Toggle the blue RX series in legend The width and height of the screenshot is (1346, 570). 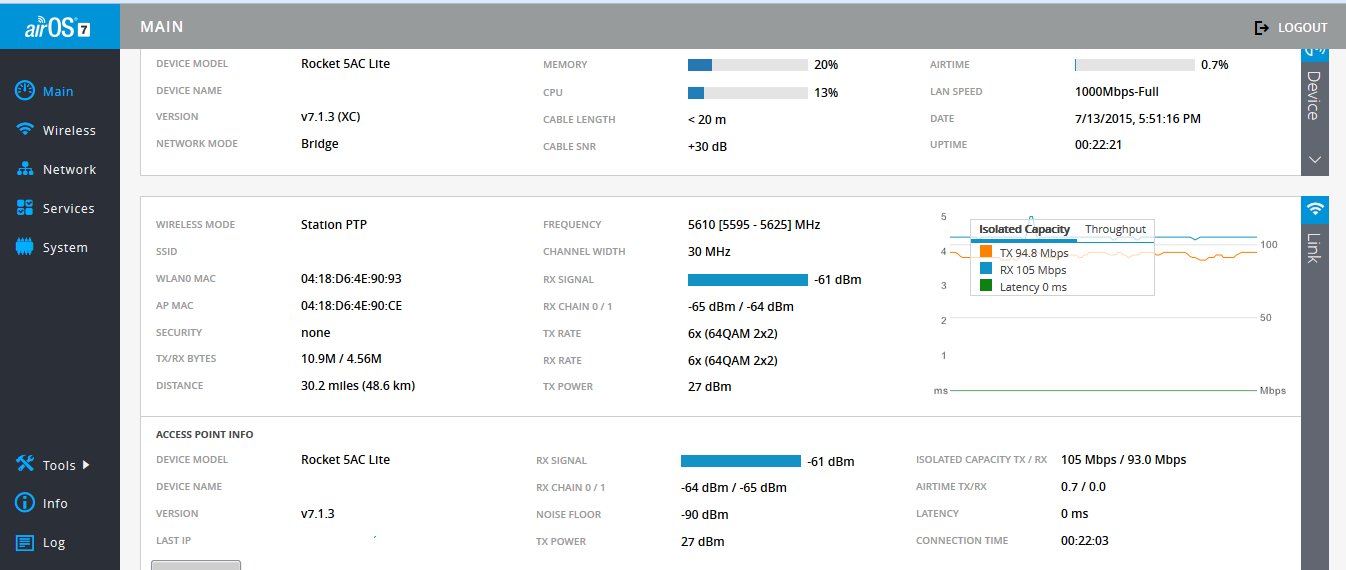coord(986,270)
